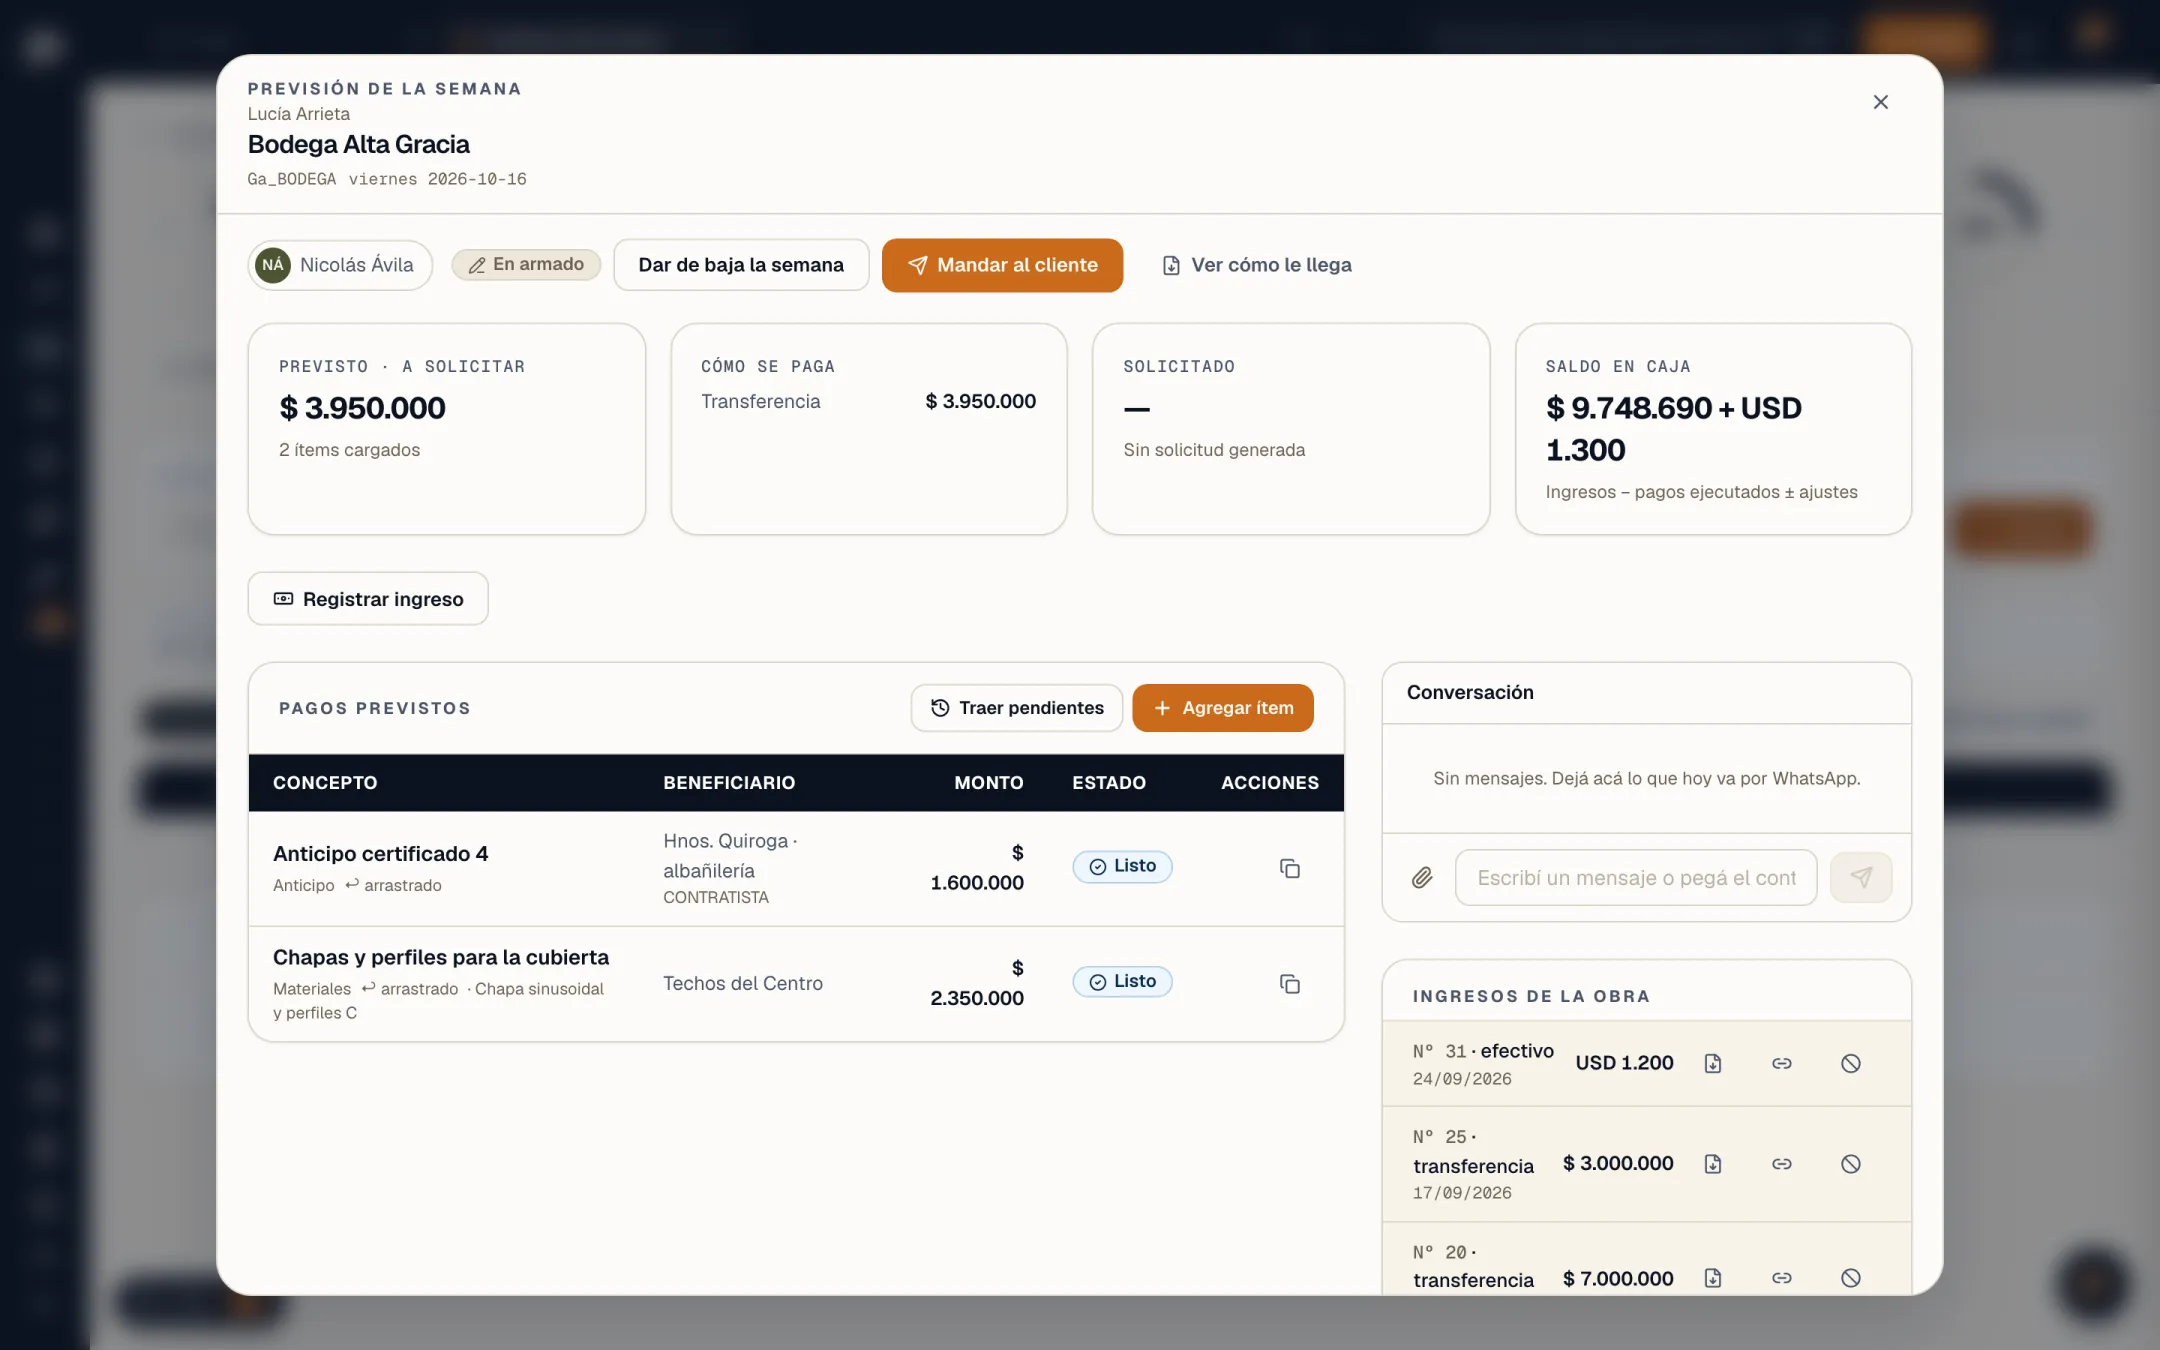Focus the conversation message input field
The width and height of the screenshot is (2160, 1350).
click(x=1636, y=878)
